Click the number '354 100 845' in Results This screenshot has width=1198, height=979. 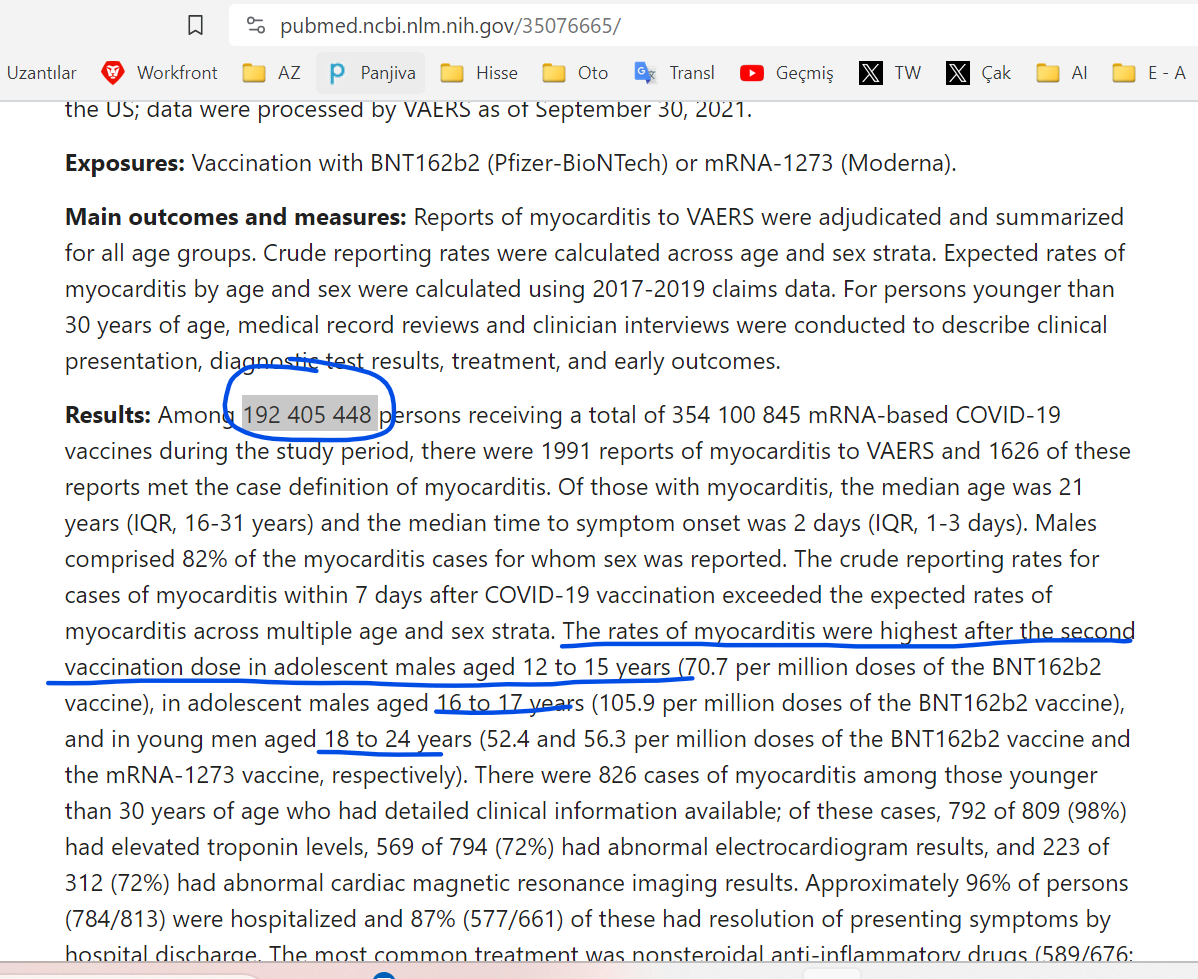click(737, 415)
